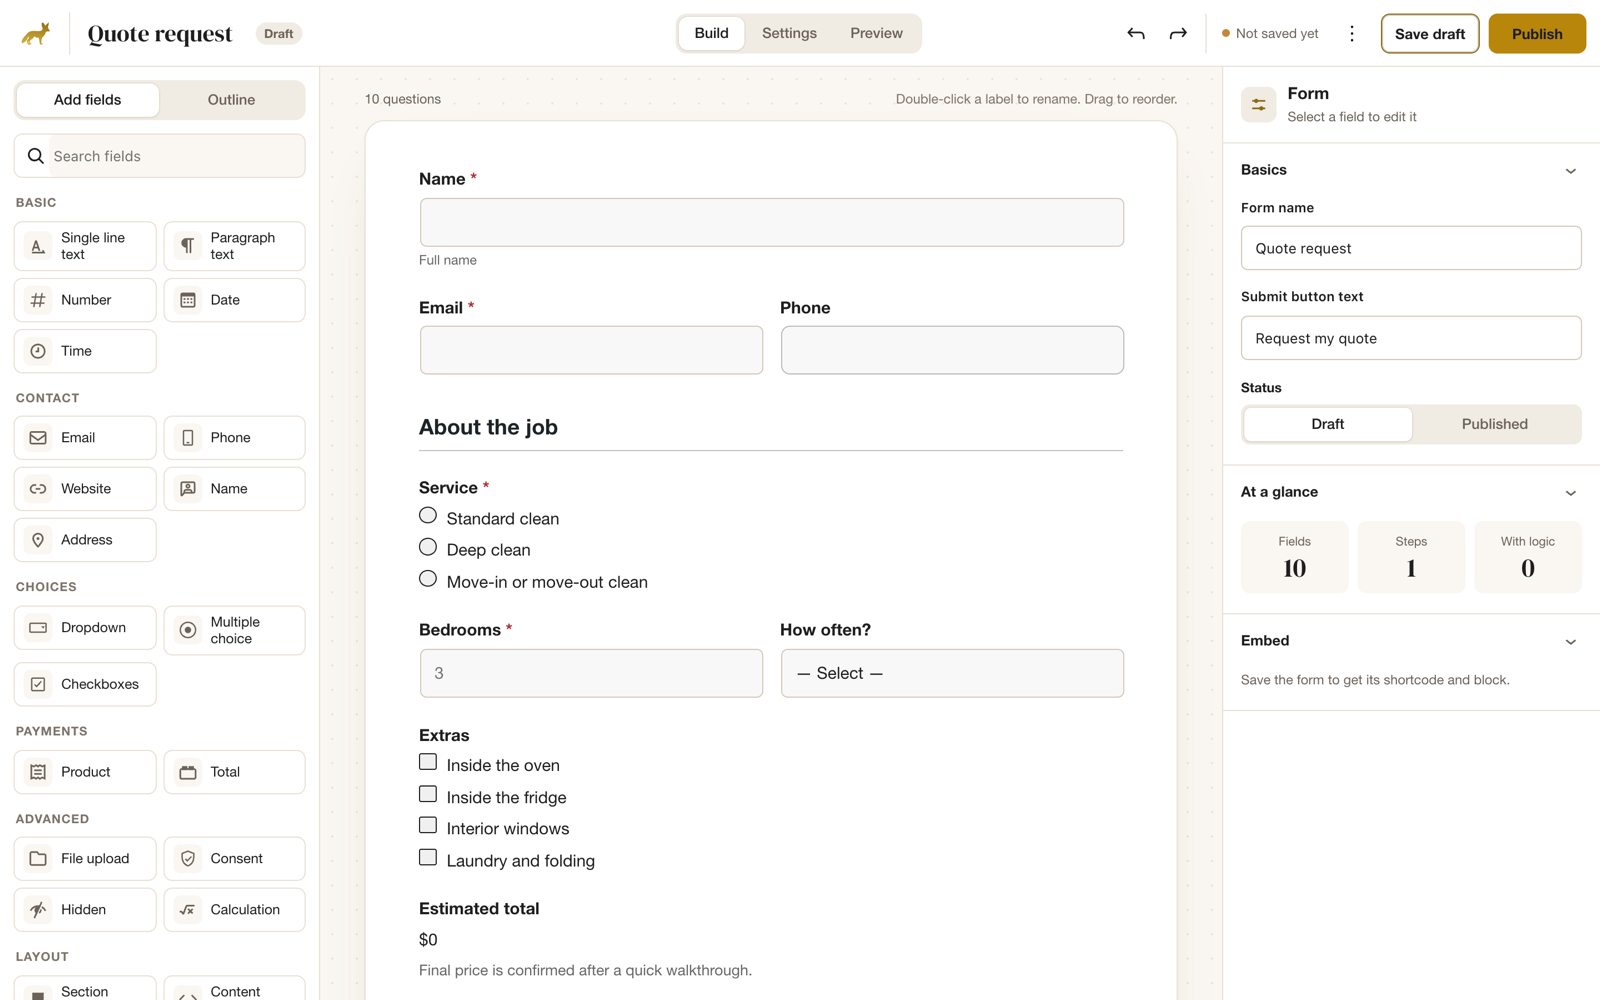Click the Search fields input
The image size is (1600, 1000).
coord(160,156)
